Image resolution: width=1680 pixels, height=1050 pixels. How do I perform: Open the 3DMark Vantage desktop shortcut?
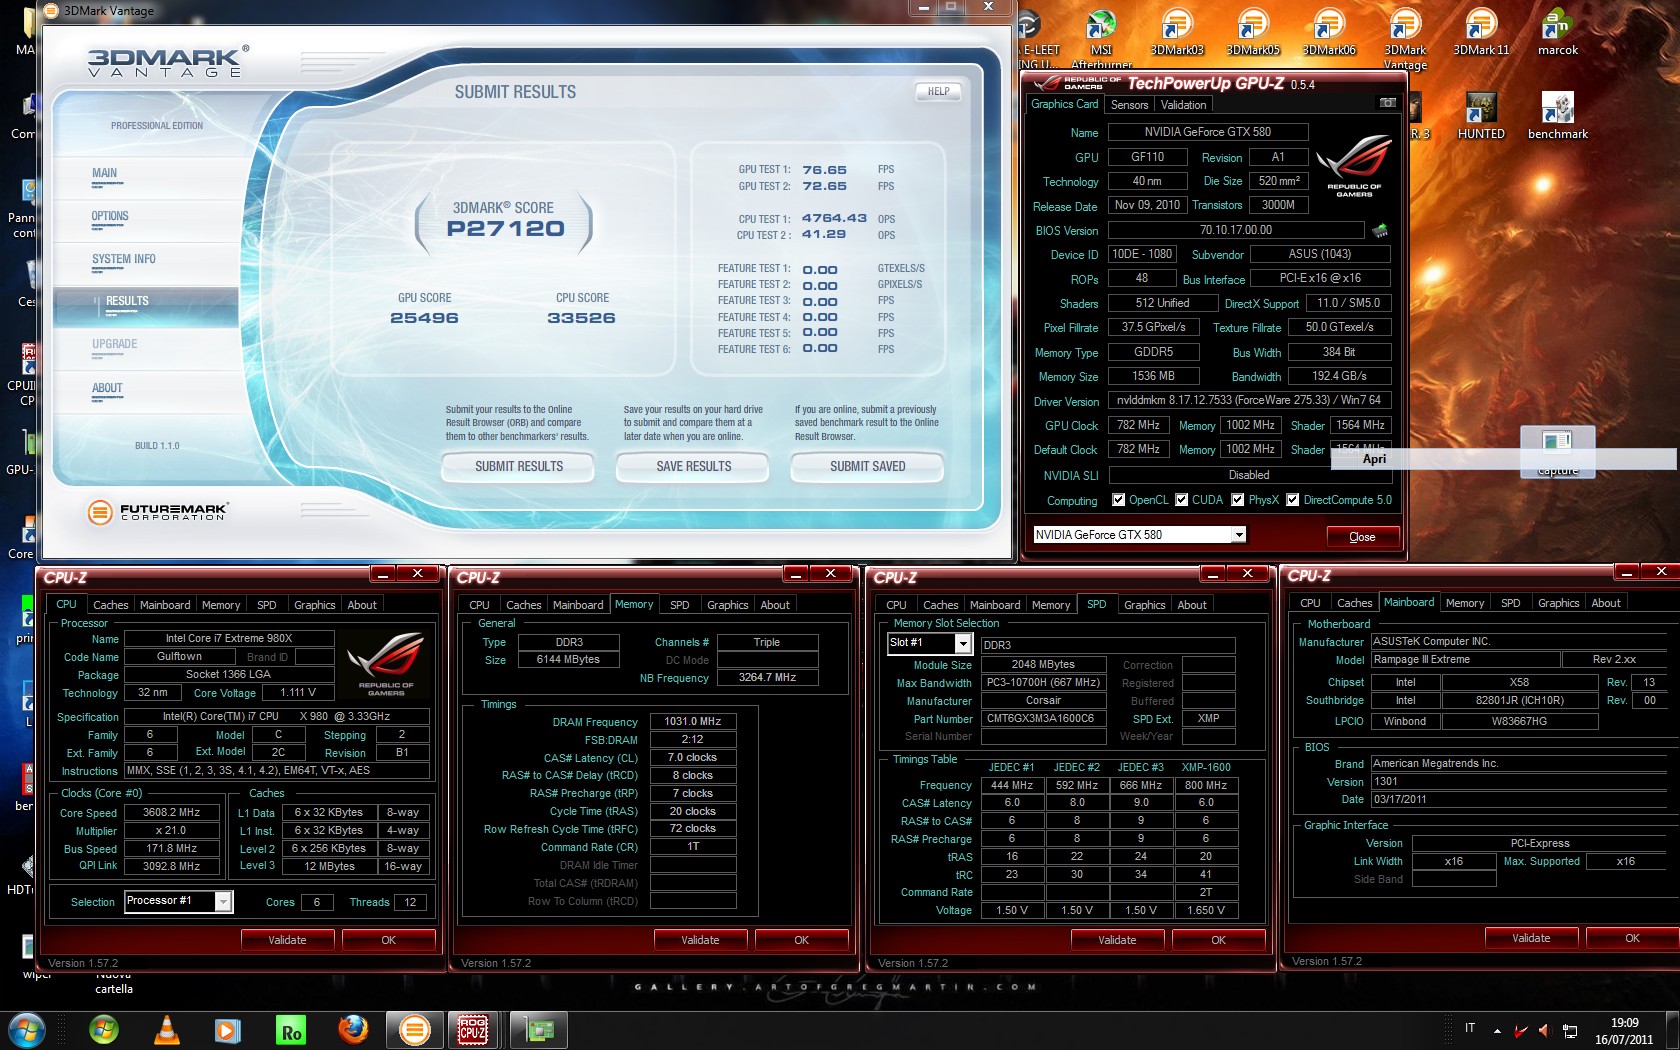[1405, 38]
